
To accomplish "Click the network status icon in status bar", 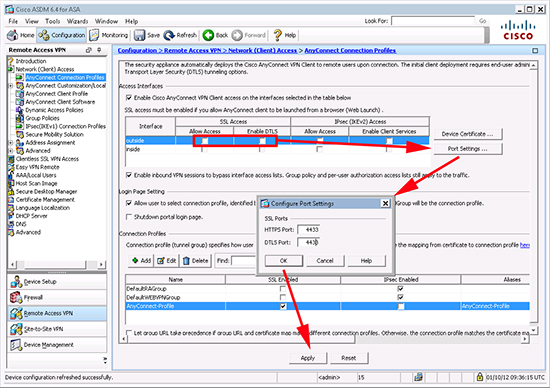I will 418,377.
